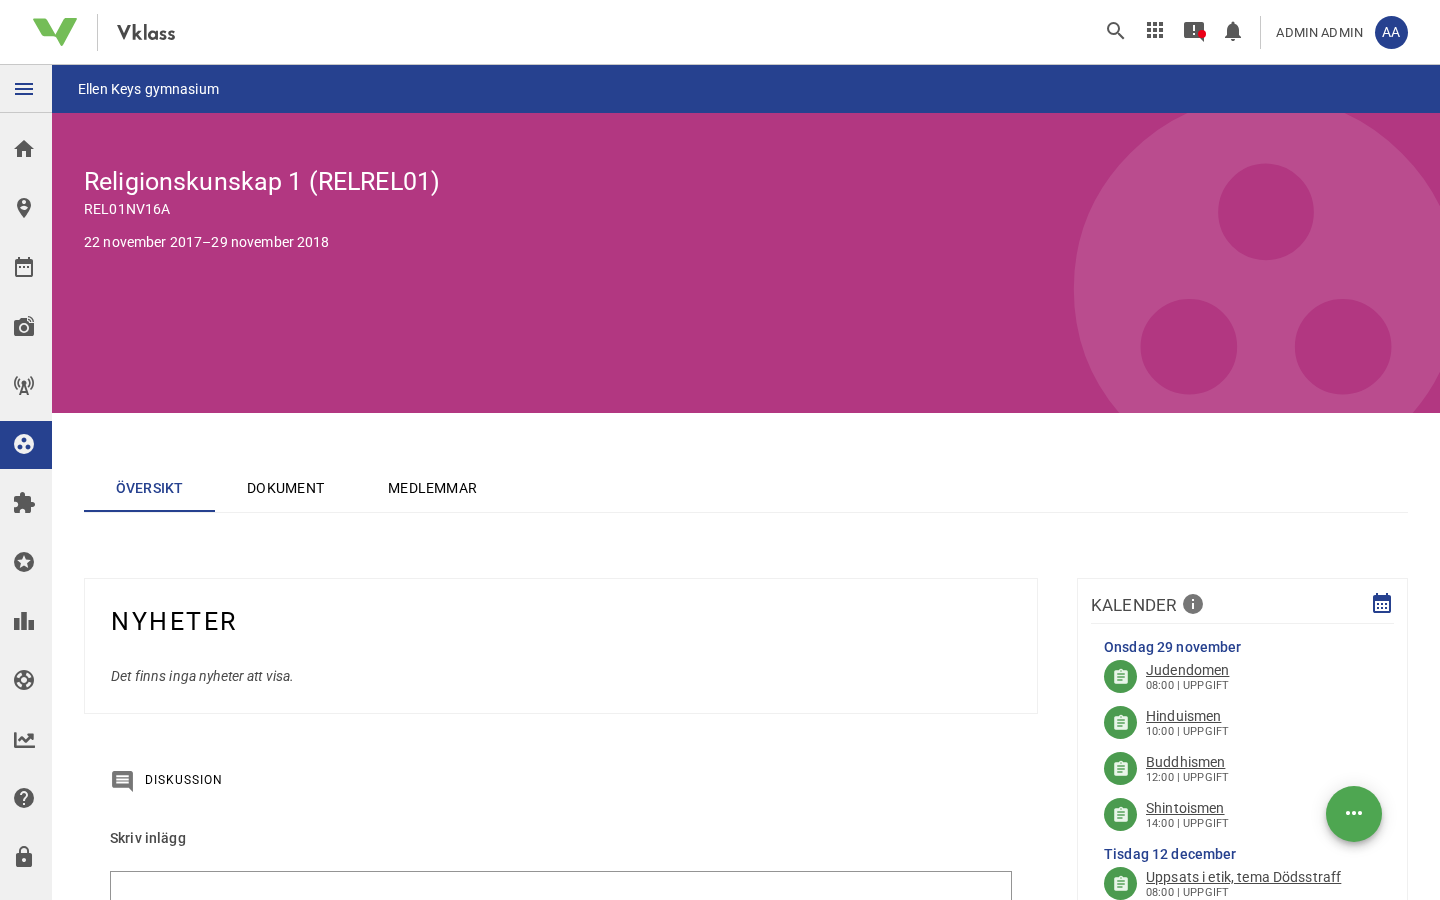Open the AA user avatar

[x=1391, y=32]
